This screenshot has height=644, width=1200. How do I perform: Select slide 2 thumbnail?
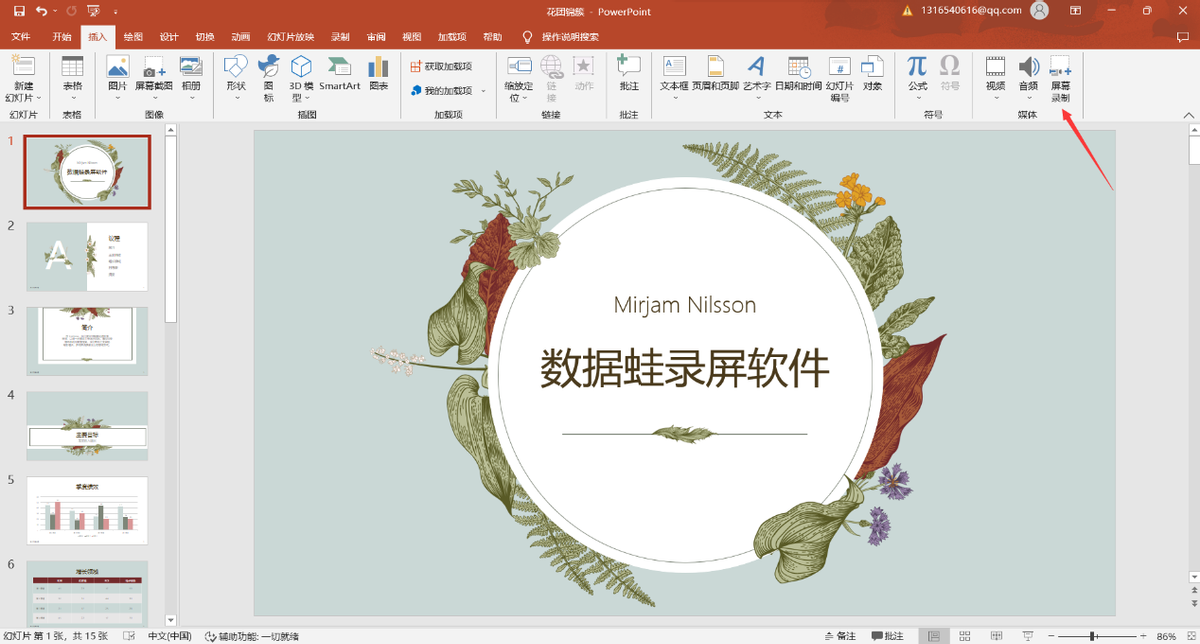tap(87, 257)
